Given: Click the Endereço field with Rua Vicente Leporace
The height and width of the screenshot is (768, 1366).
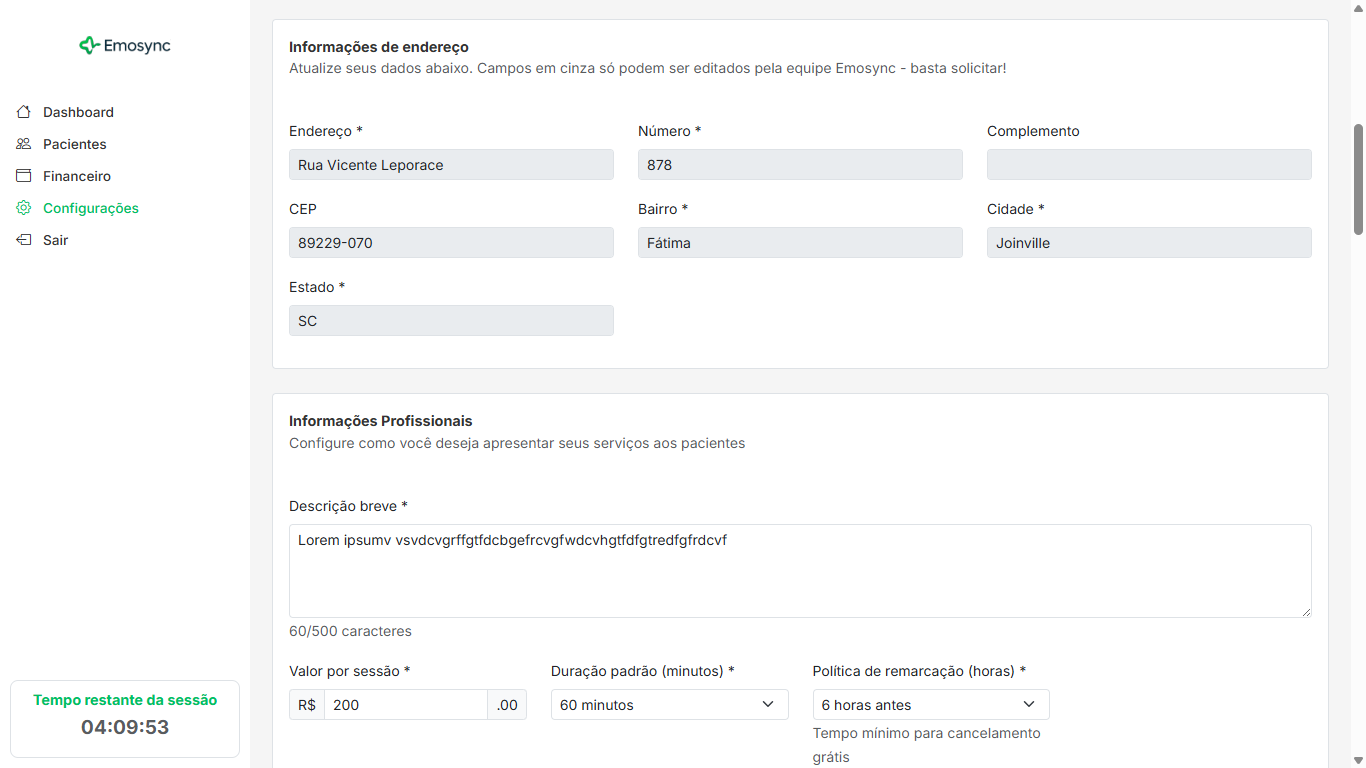Looking at the screenshot, I should pyautogui.click(x=451, y=165).
